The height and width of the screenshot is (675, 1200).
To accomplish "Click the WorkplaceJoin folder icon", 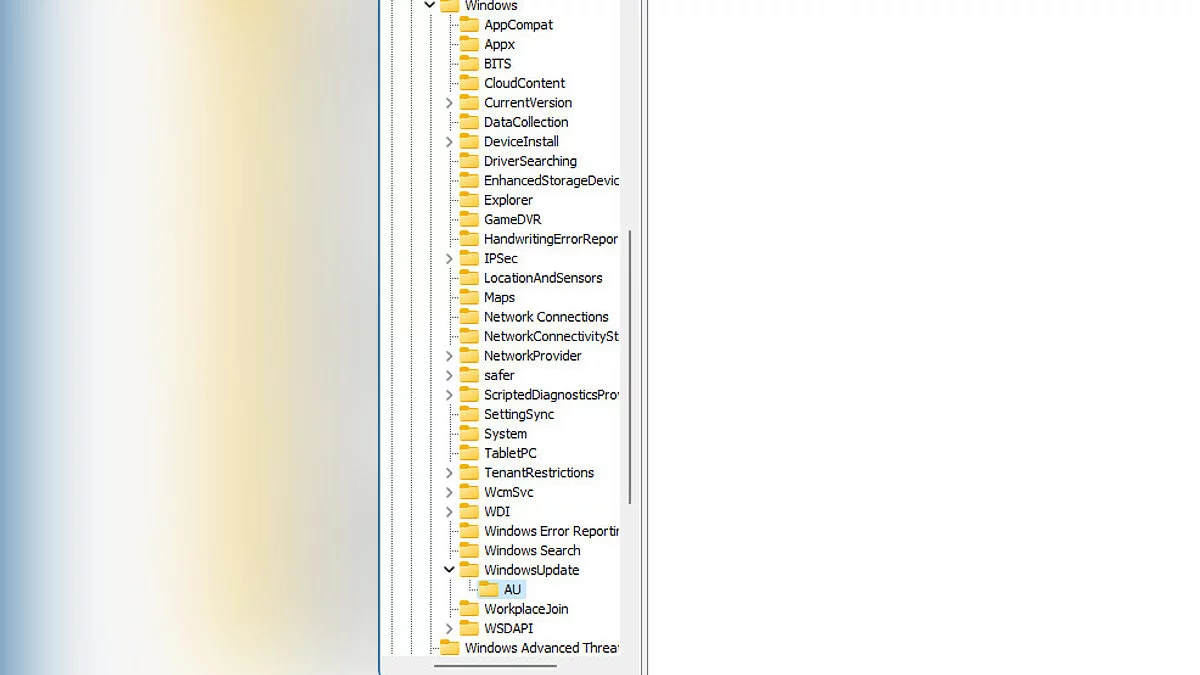I will click(469, 609).
